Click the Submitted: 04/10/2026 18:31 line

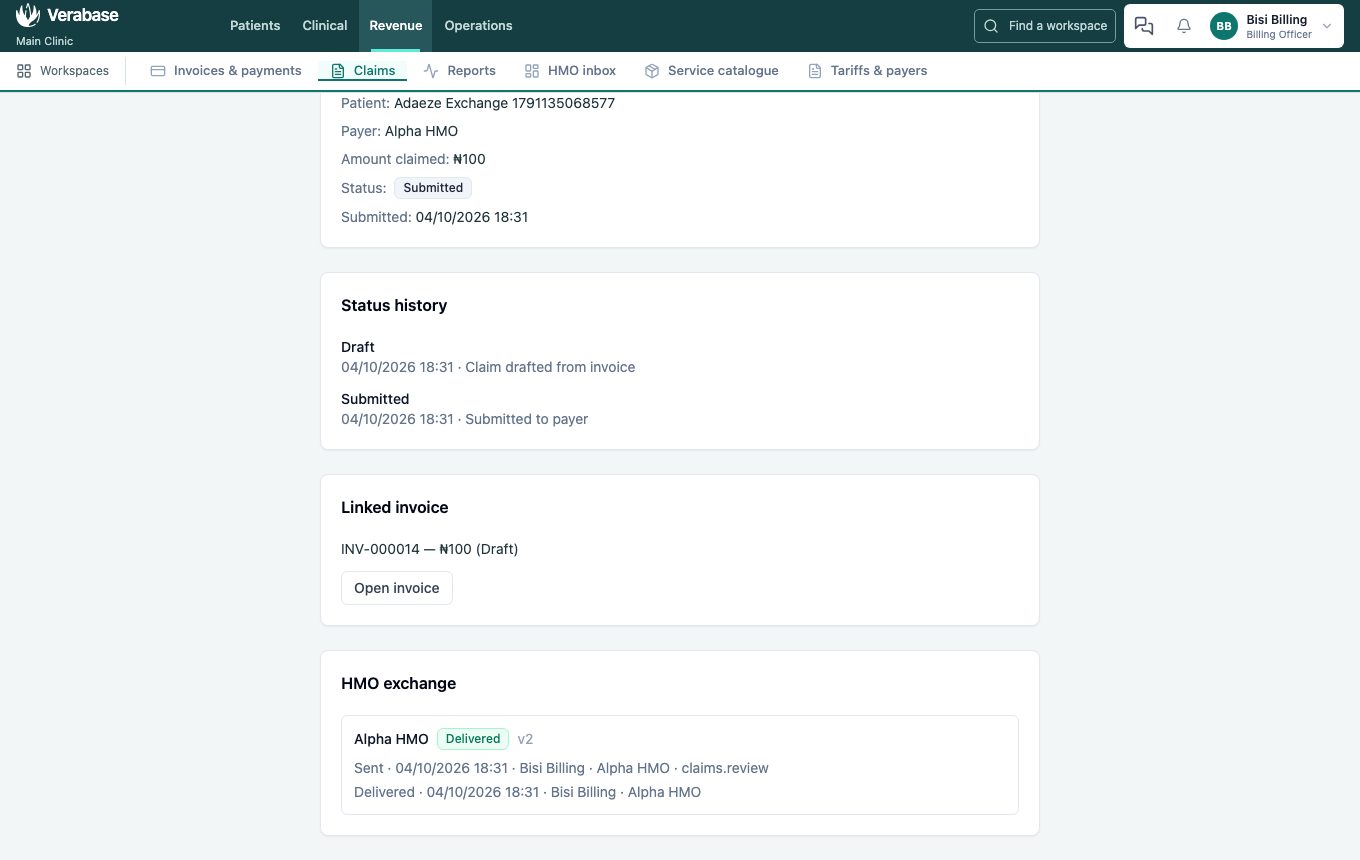[x=434, y=217]
